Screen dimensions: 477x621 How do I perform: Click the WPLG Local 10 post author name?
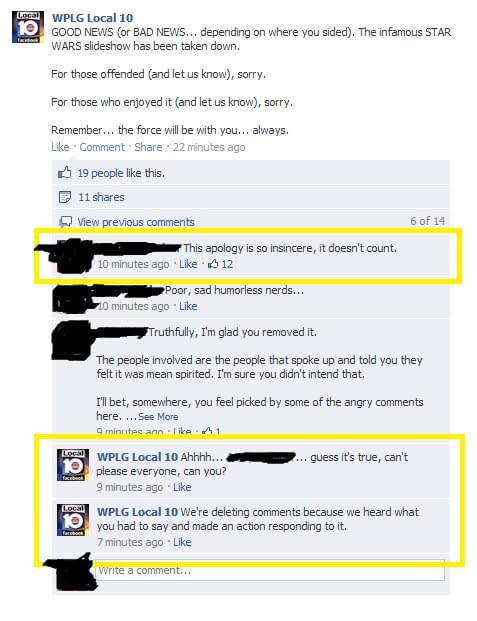[x=92, y=18]
